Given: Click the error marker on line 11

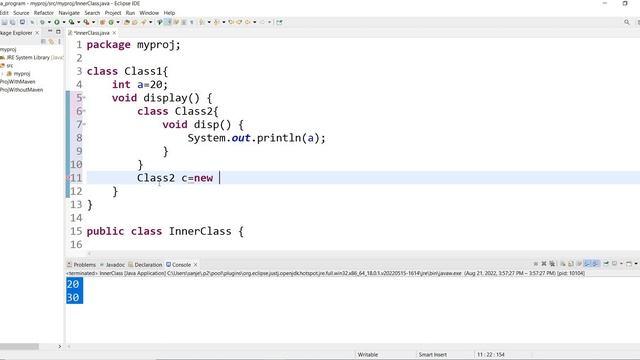Looking at the screenshot, I should click(x=68, y=178).
